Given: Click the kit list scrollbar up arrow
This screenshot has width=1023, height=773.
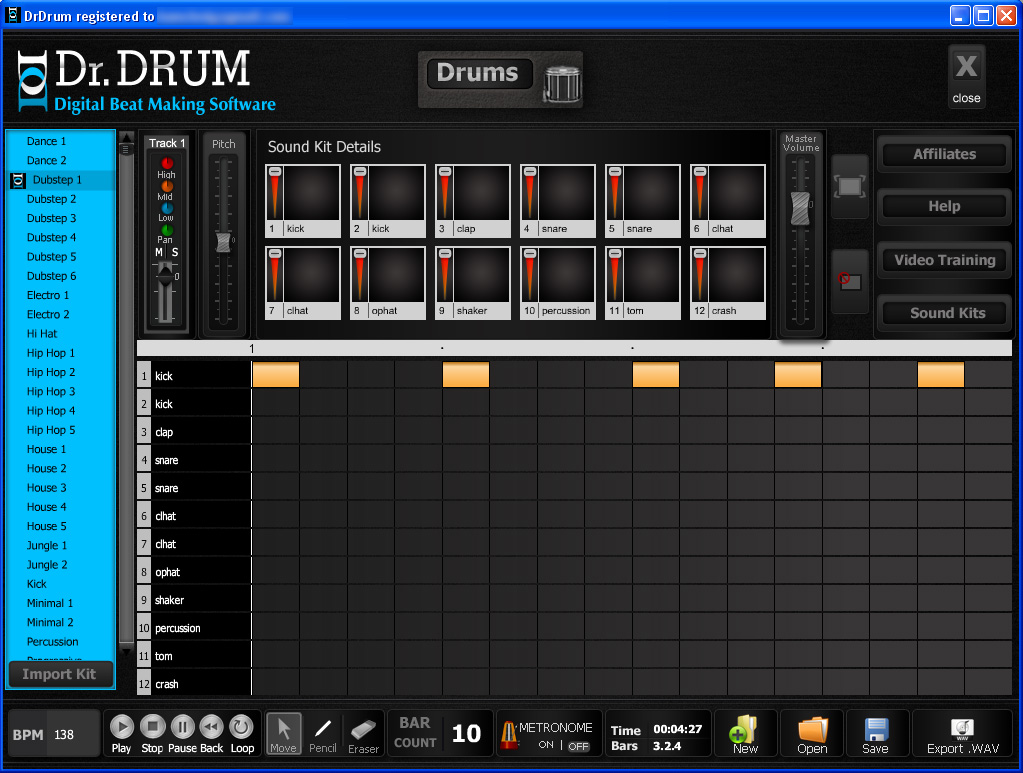Looking at the screenshot, I should point(127,137).
